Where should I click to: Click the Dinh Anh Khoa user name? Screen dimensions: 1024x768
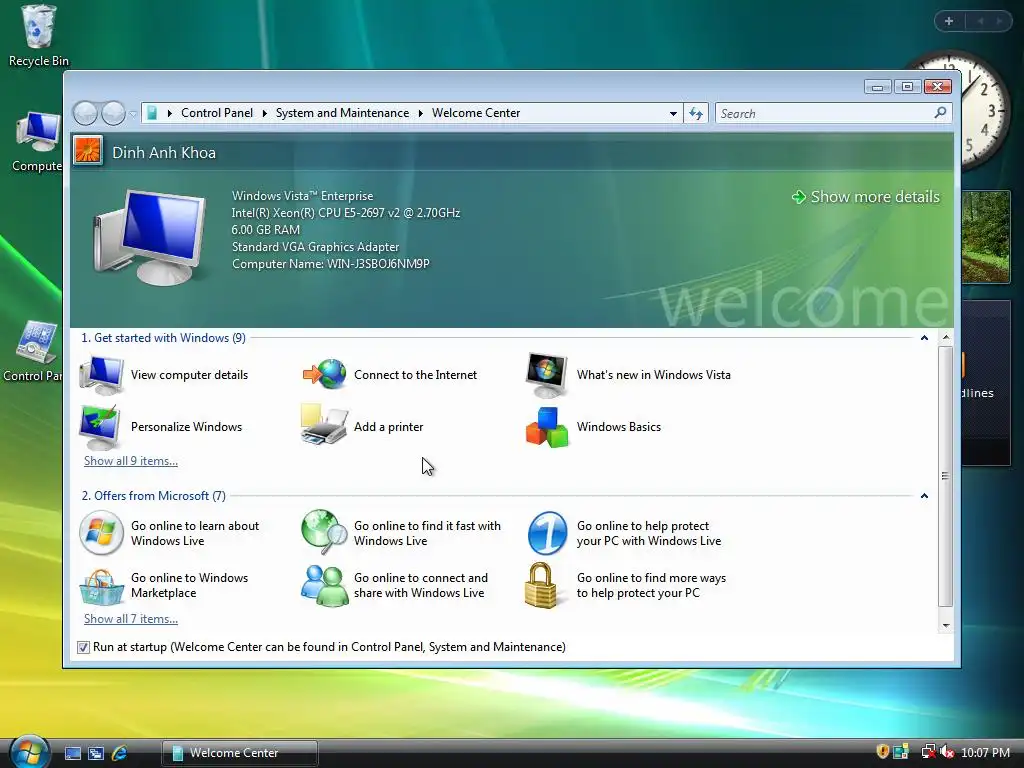pos(164,152)
